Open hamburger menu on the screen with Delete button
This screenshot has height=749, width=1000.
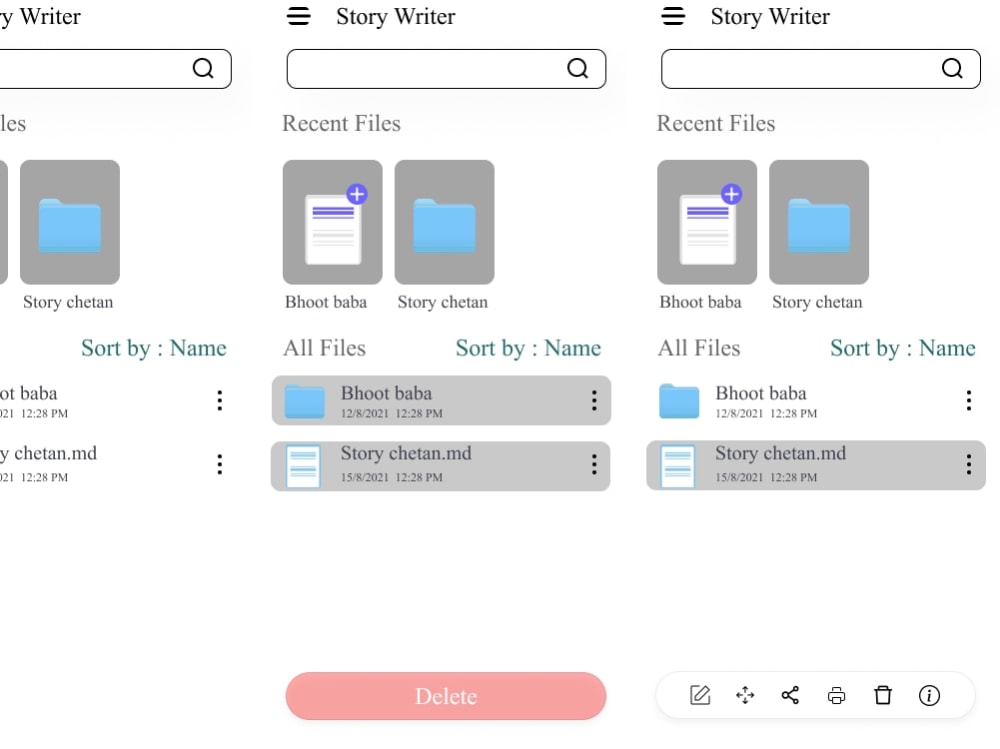pos(298,16)
